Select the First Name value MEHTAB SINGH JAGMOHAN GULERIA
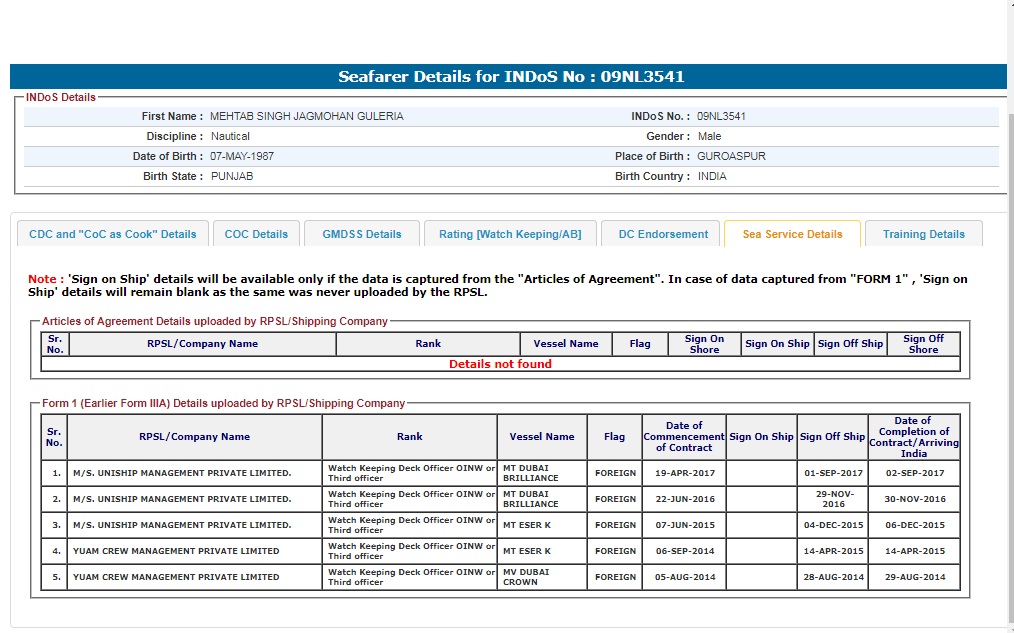This screenshot has width=1014, height=633. click(306, 116)
